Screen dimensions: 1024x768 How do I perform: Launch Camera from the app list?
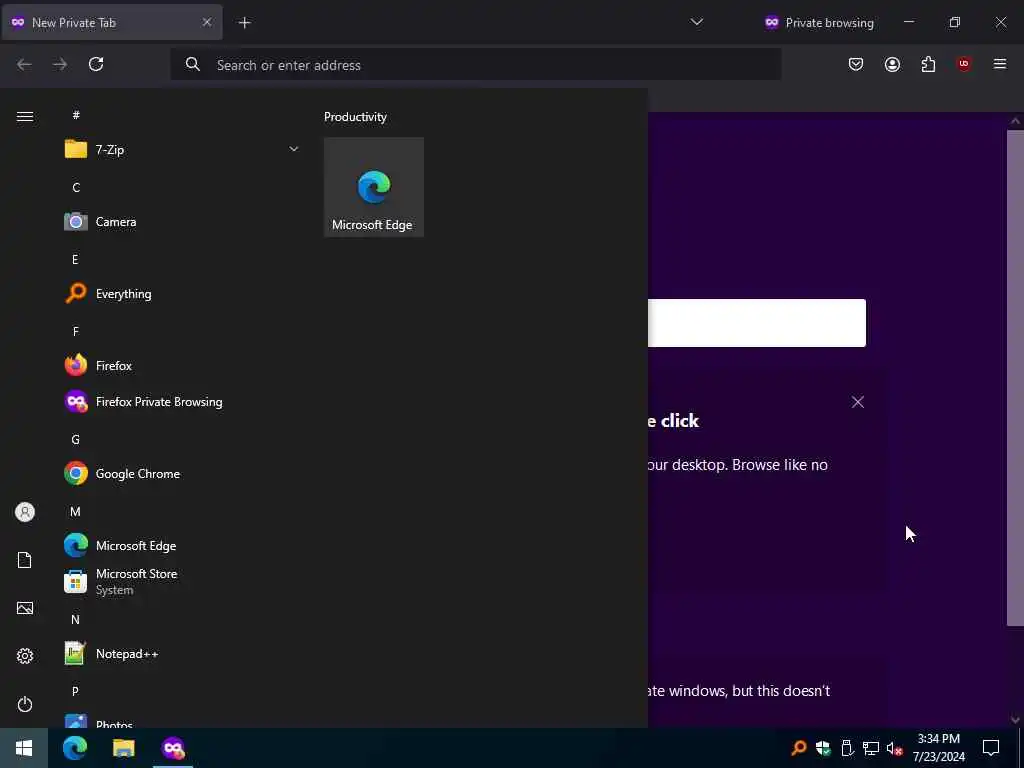(182, 222)
